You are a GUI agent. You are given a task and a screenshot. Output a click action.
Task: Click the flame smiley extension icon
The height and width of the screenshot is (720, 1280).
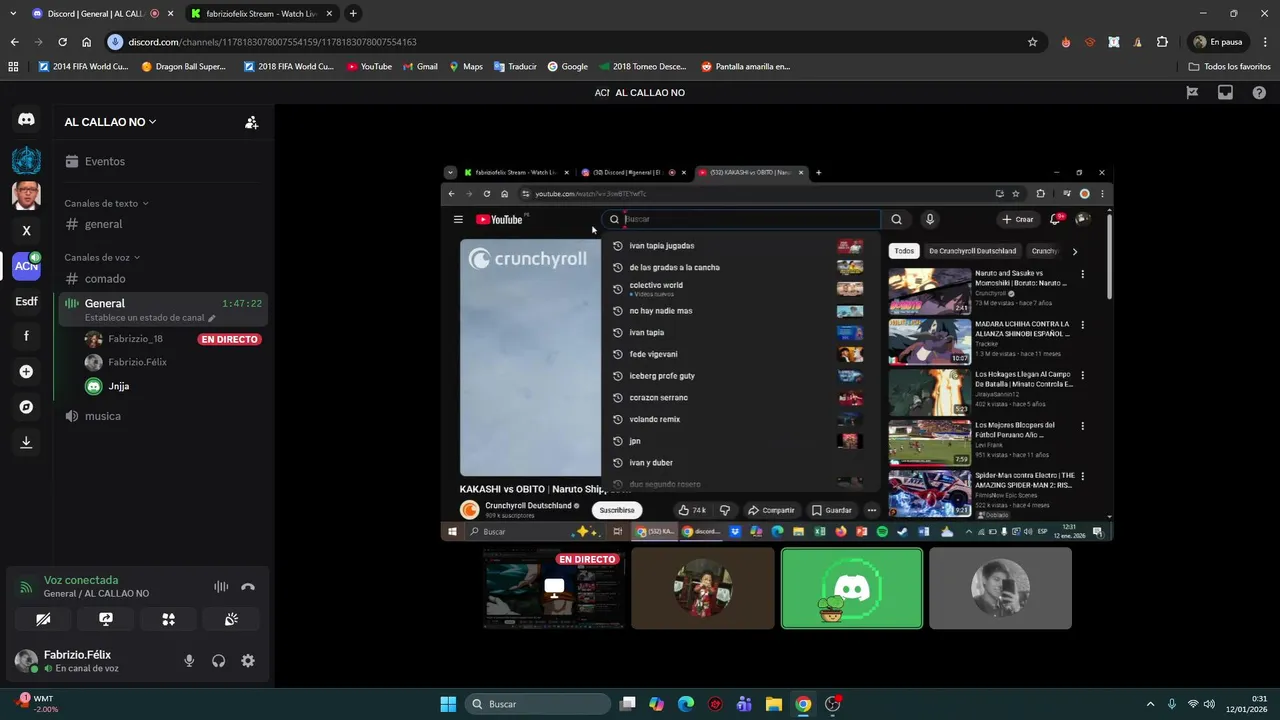[1066, 42]
